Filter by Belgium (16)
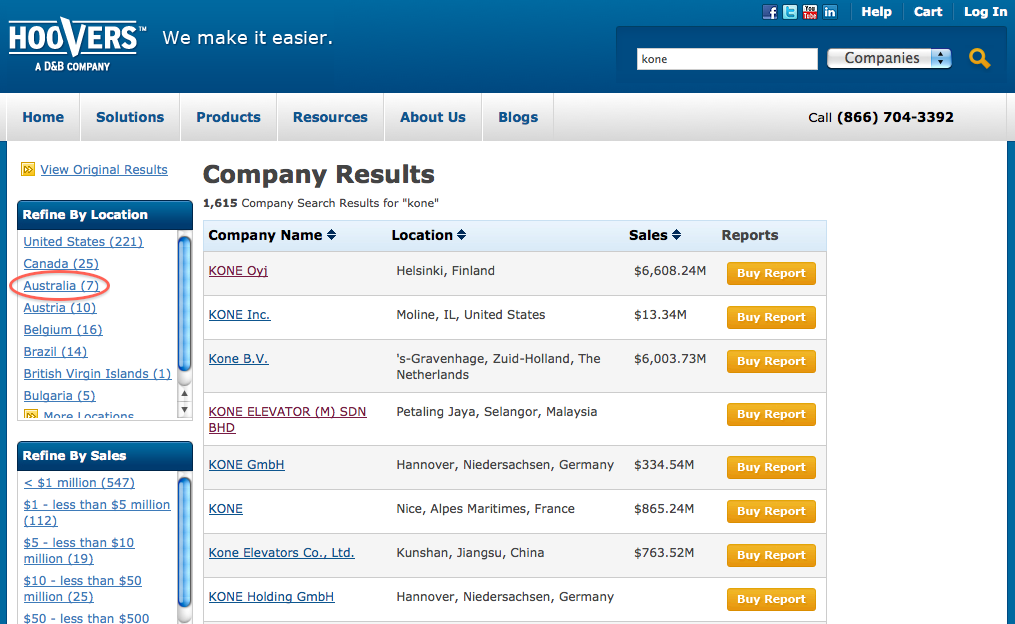The height and width of the screenshot is (624, 1015). point(63,329)
